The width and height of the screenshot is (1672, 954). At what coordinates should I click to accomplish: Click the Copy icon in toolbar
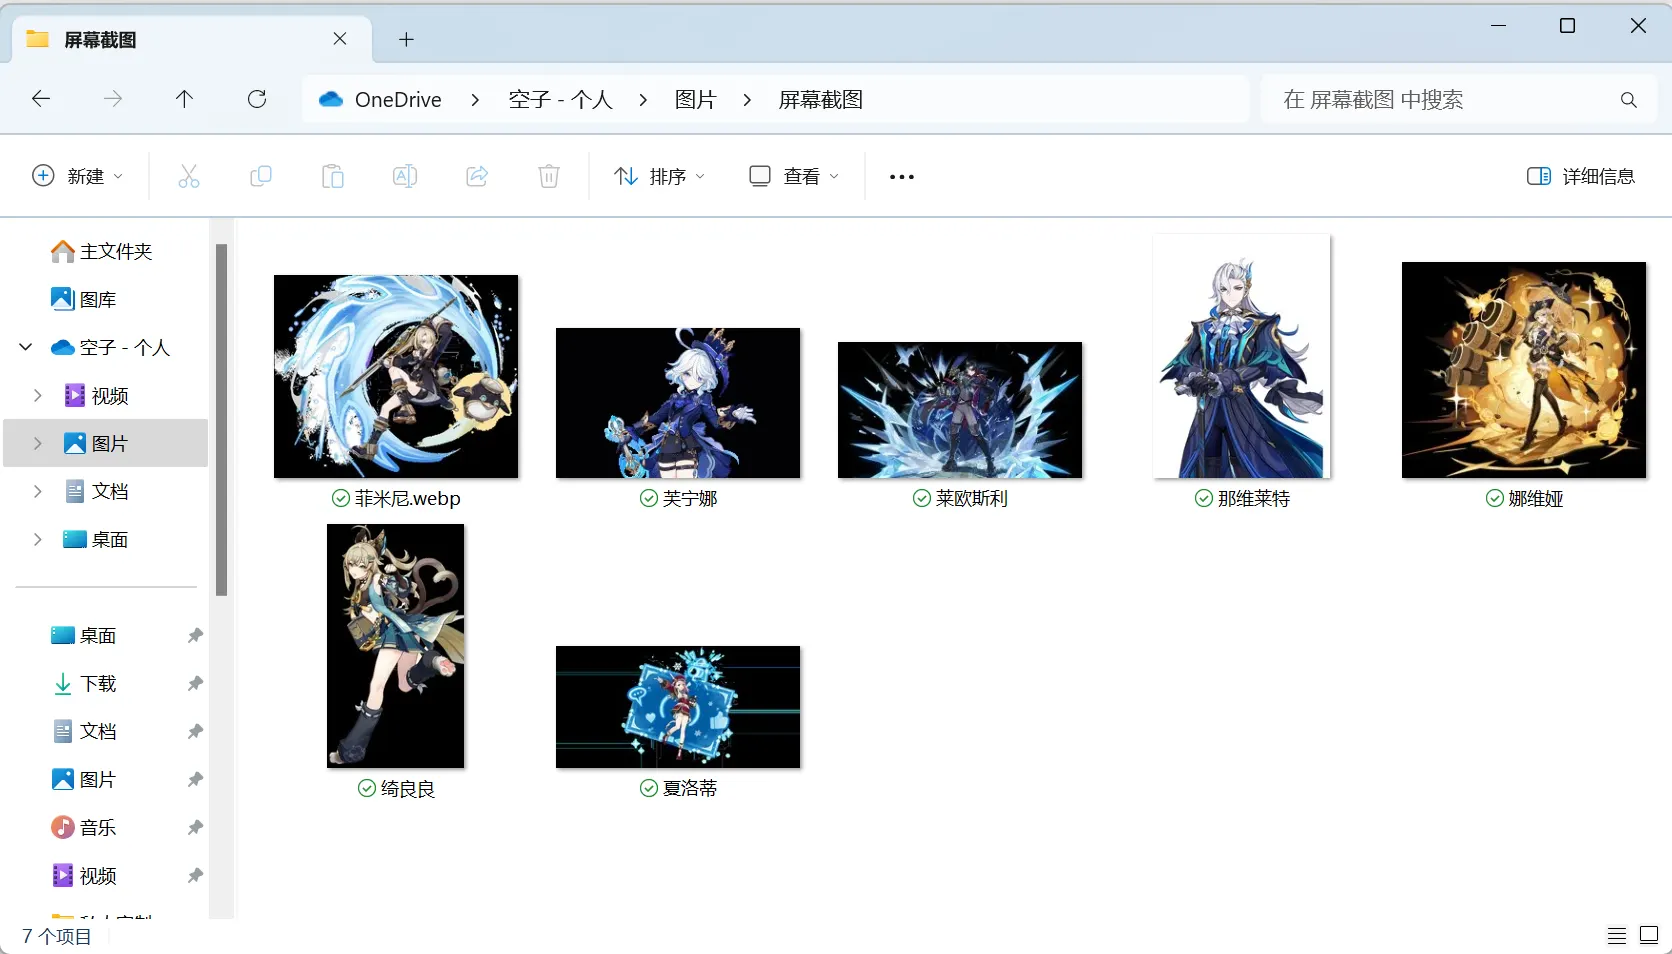pyautogui.click(x=261, y=177)
